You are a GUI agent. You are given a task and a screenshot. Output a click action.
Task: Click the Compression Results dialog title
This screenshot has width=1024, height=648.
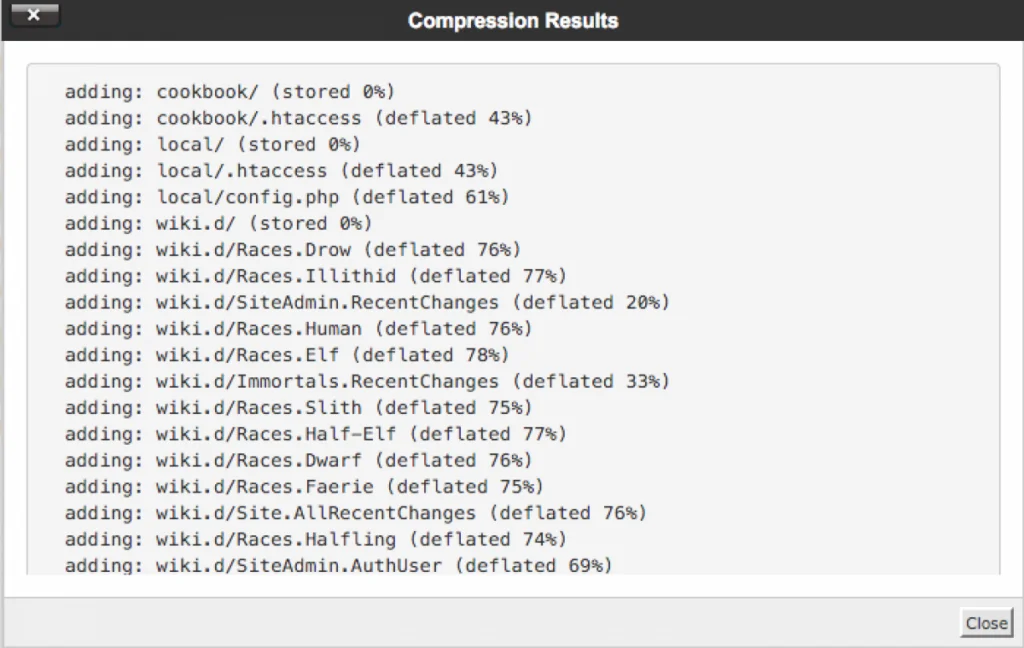[513, 21]
